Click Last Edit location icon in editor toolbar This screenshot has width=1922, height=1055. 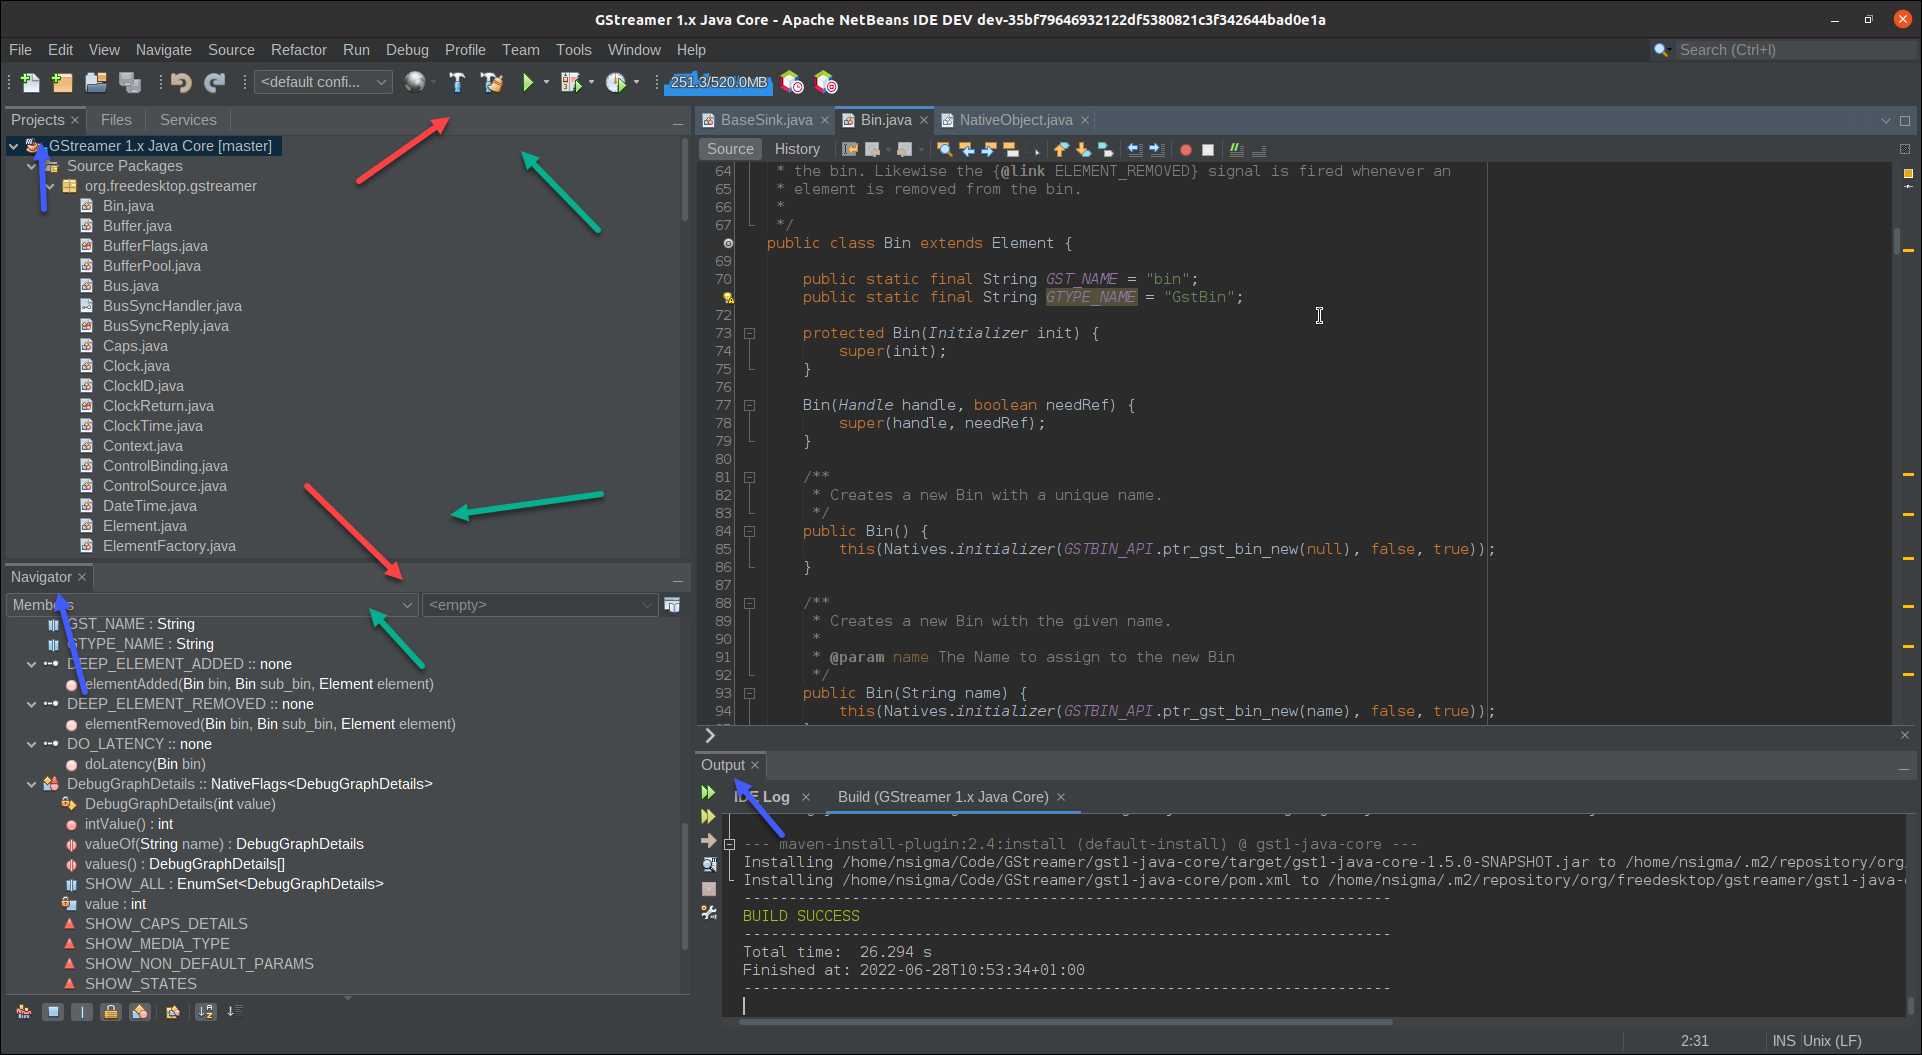pyautogui.click(x=850, y=149)
